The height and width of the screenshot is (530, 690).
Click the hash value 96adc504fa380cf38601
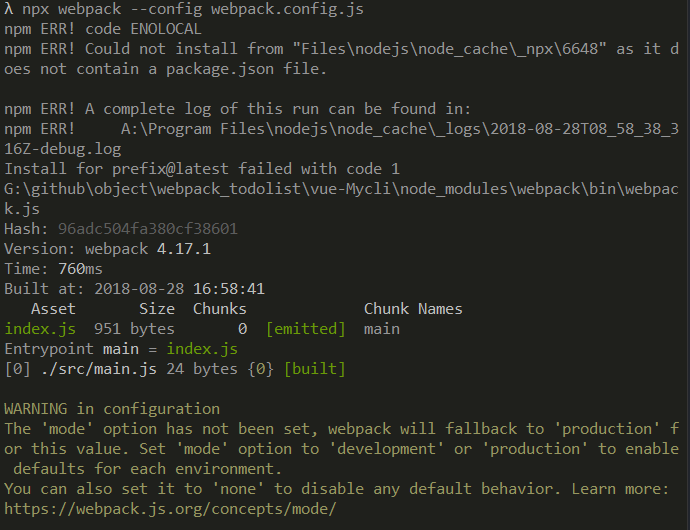click(148, 229)
